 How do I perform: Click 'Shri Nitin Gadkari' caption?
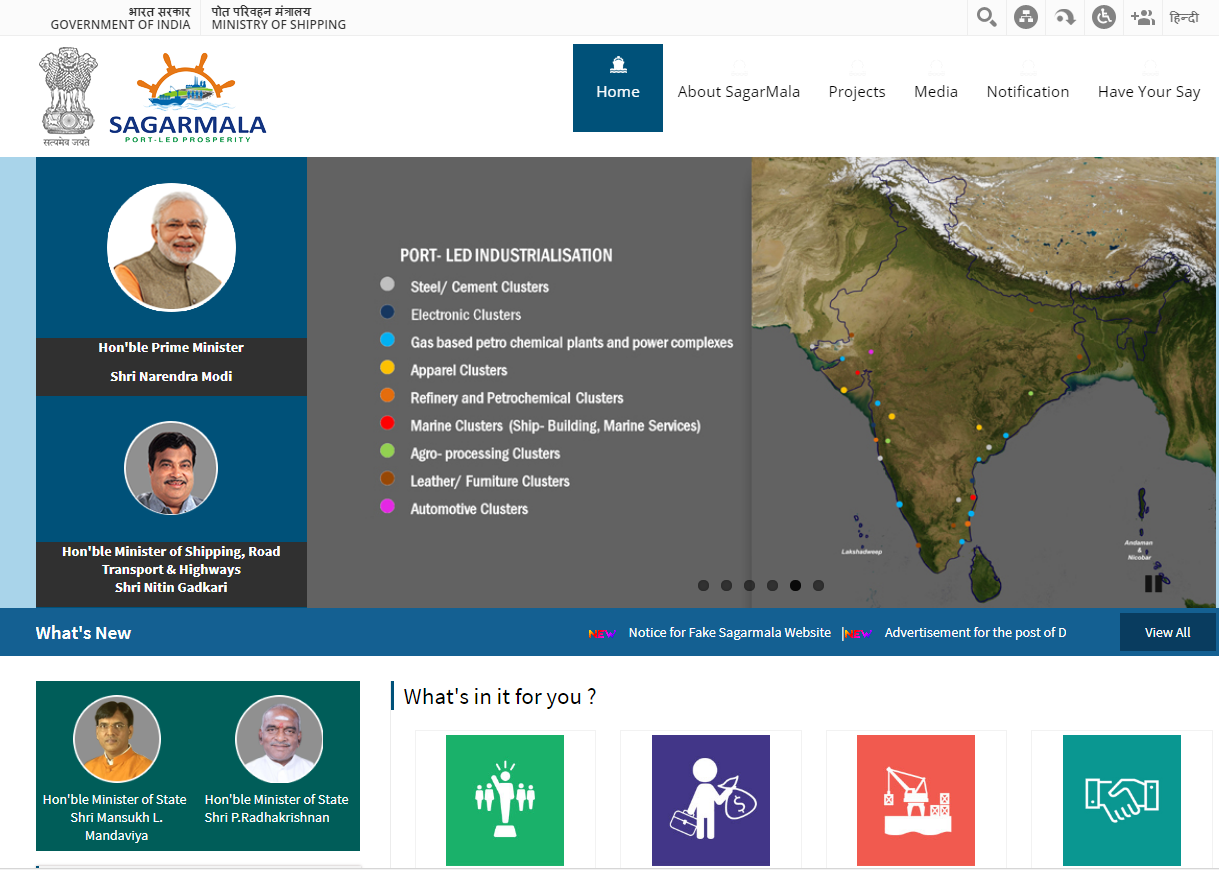click(171, 587)
